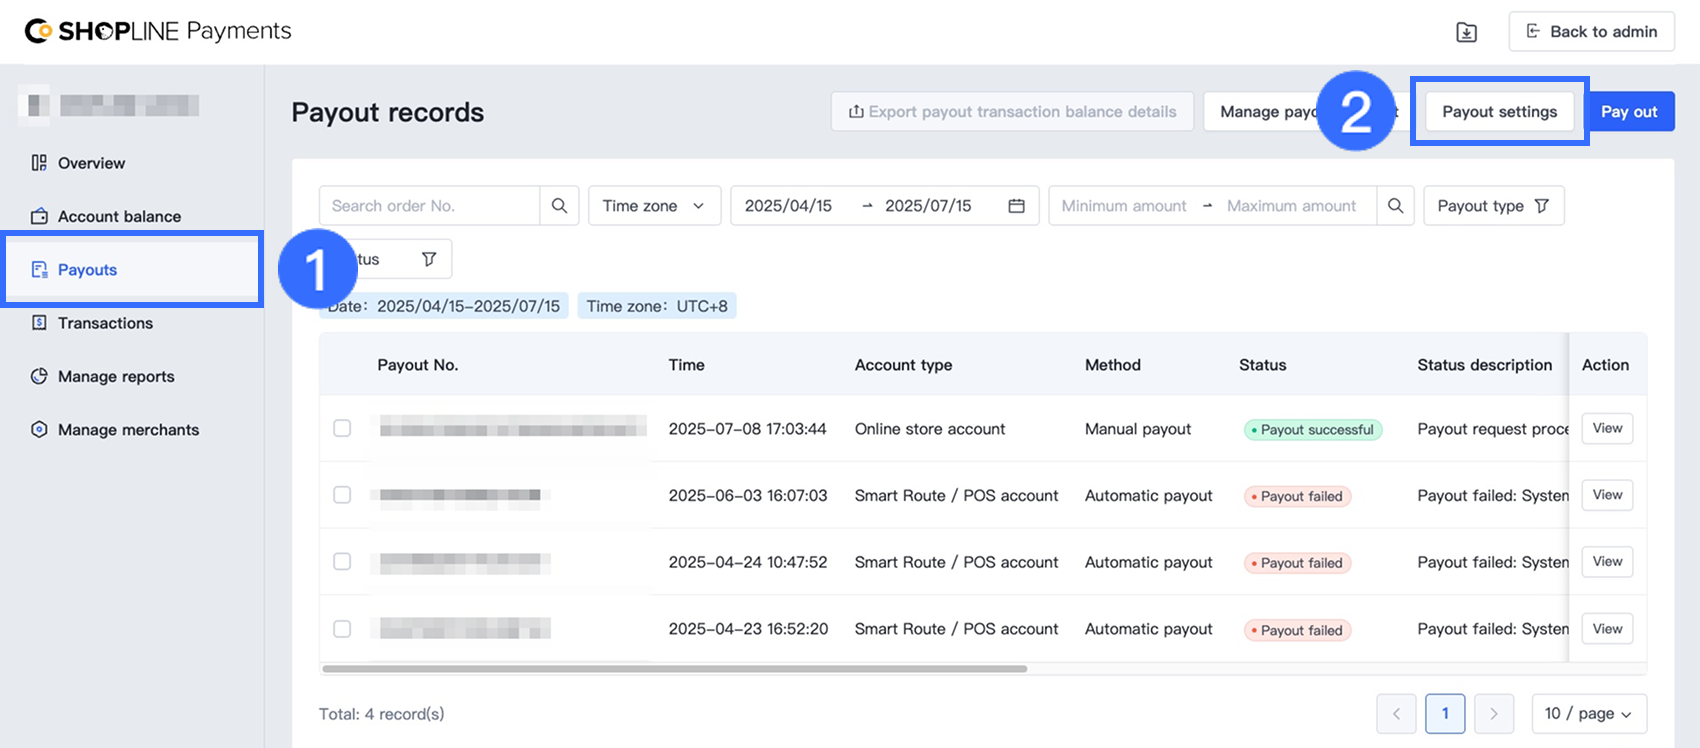Click the SHOPLINE Payments logo
Viewport: 1700px width, 748px height.
(x=158, y=31)
